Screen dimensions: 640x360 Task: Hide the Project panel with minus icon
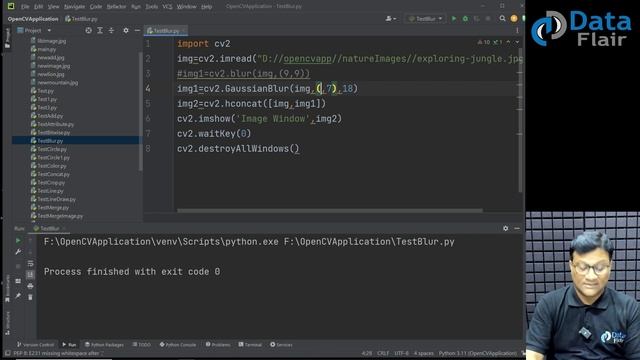pyautogui.click(x=137, y=31)
